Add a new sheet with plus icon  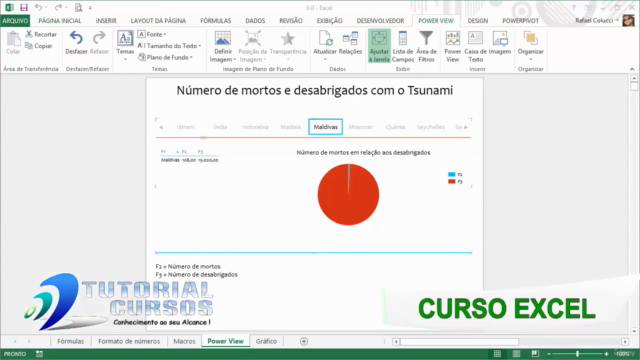pos(304,341)
